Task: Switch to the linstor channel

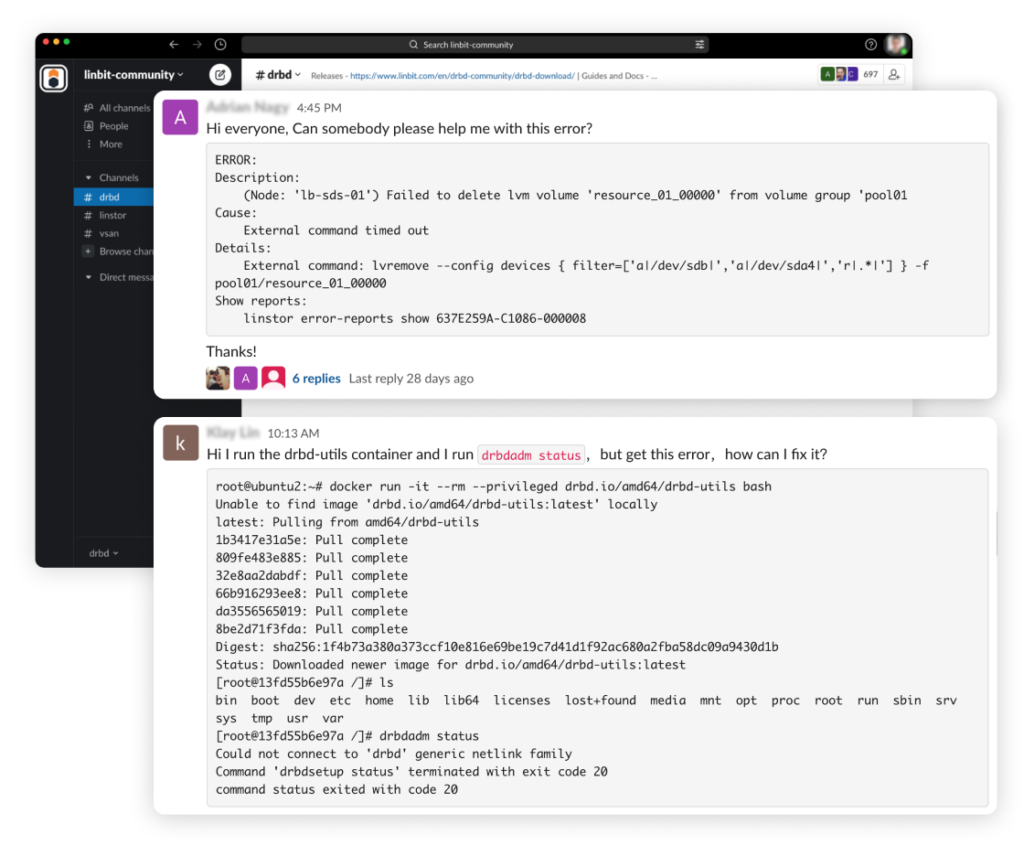Action: coord(106,215)
